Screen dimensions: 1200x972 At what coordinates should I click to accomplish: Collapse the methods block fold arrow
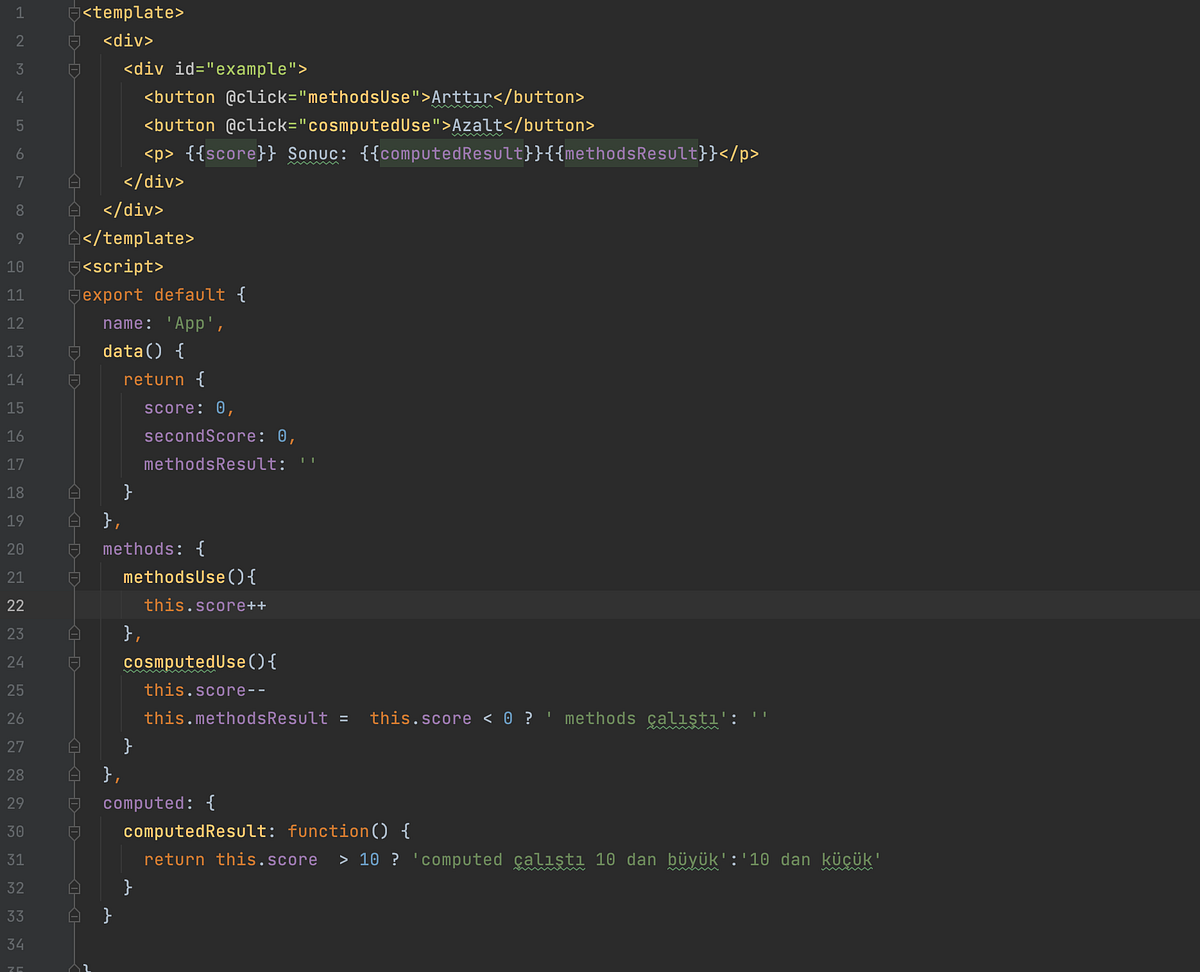(72, 548)
